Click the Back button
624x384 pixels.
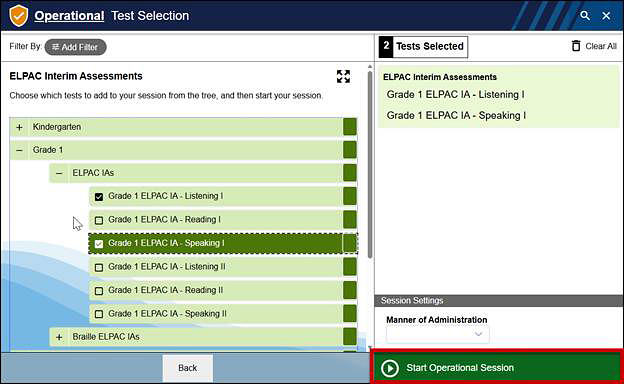pos(187,368)
